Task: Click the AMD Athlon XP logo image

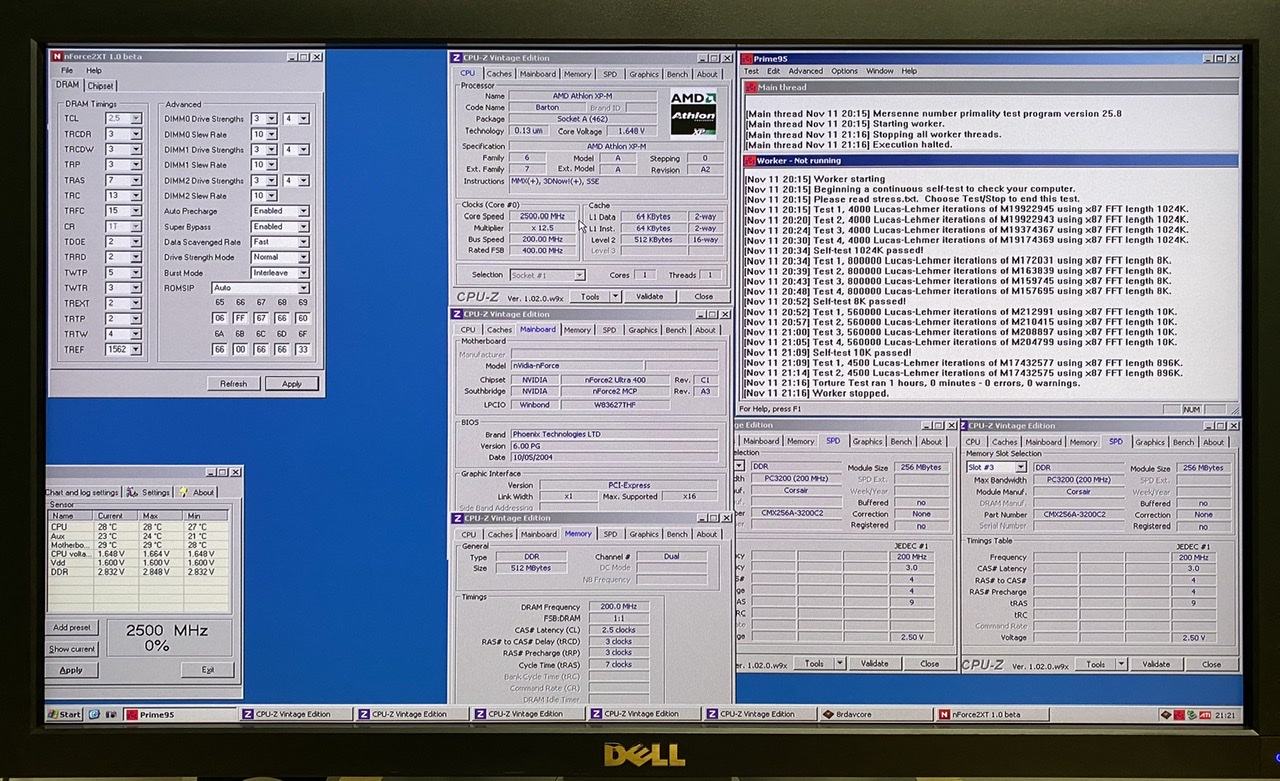Action: 692,113
